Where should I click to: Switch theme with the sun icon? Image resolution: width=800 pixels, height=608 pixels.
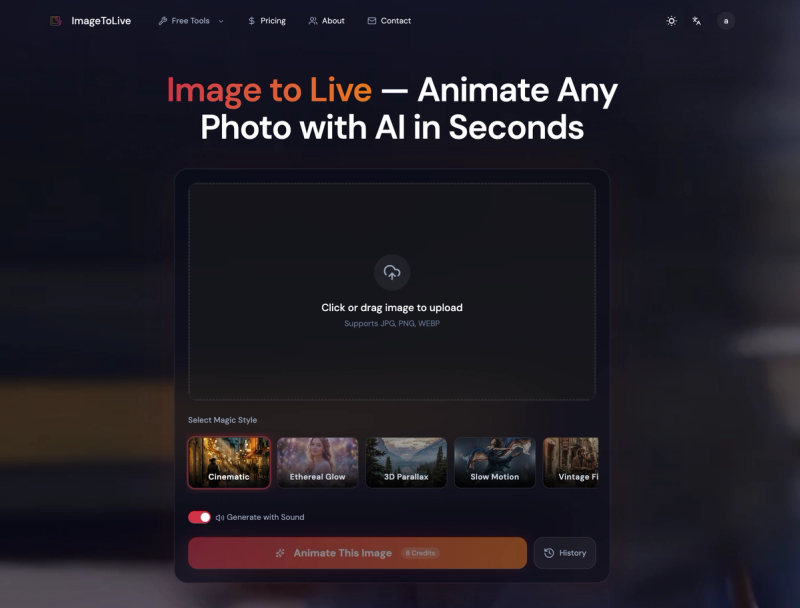click(x=671, y=20)
